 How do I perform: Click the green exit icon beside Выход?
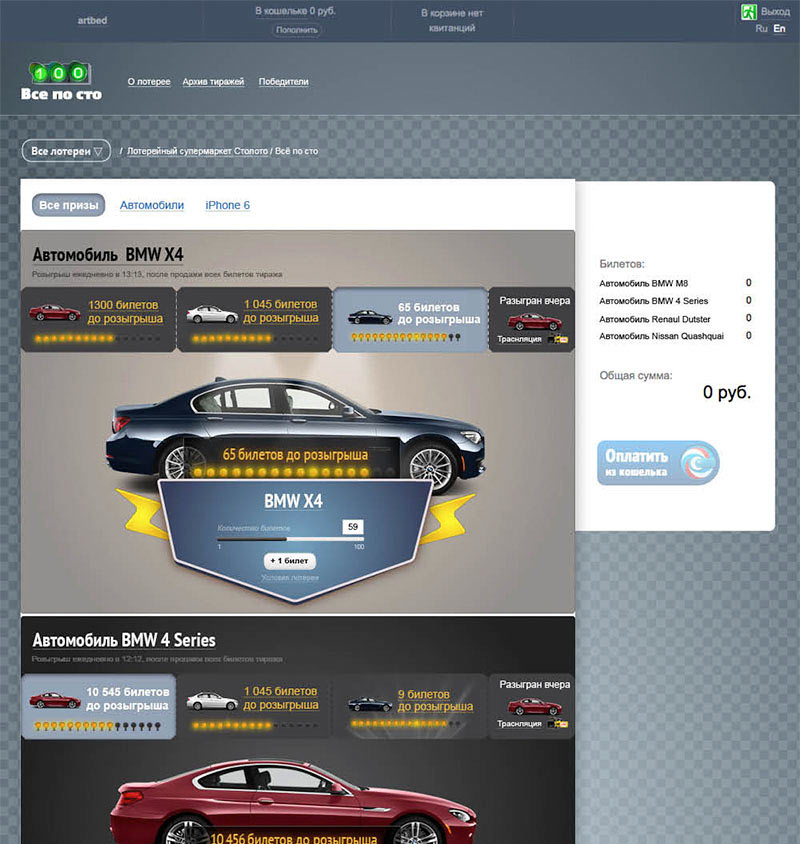pyautogui.click(x=747, y=12)
